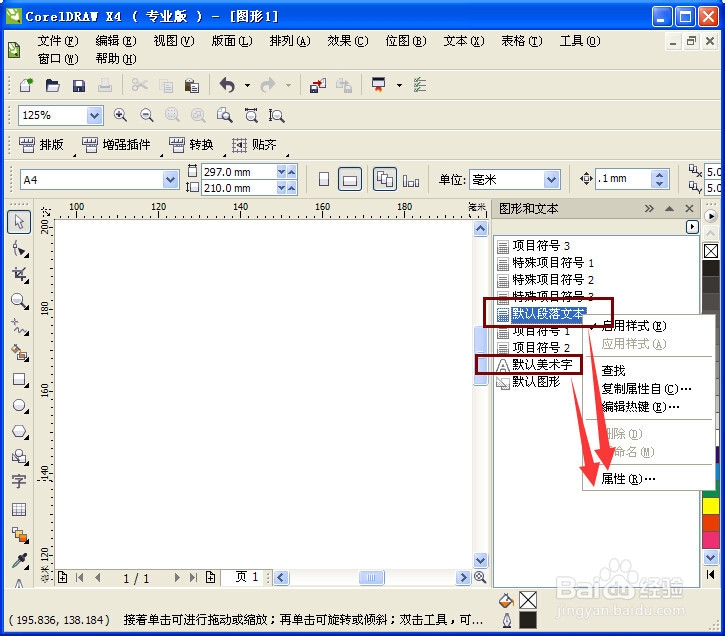Viewport: 725px width, 636px height.
Task: Select the Basic Shapes tool
Action: point(19,457)
